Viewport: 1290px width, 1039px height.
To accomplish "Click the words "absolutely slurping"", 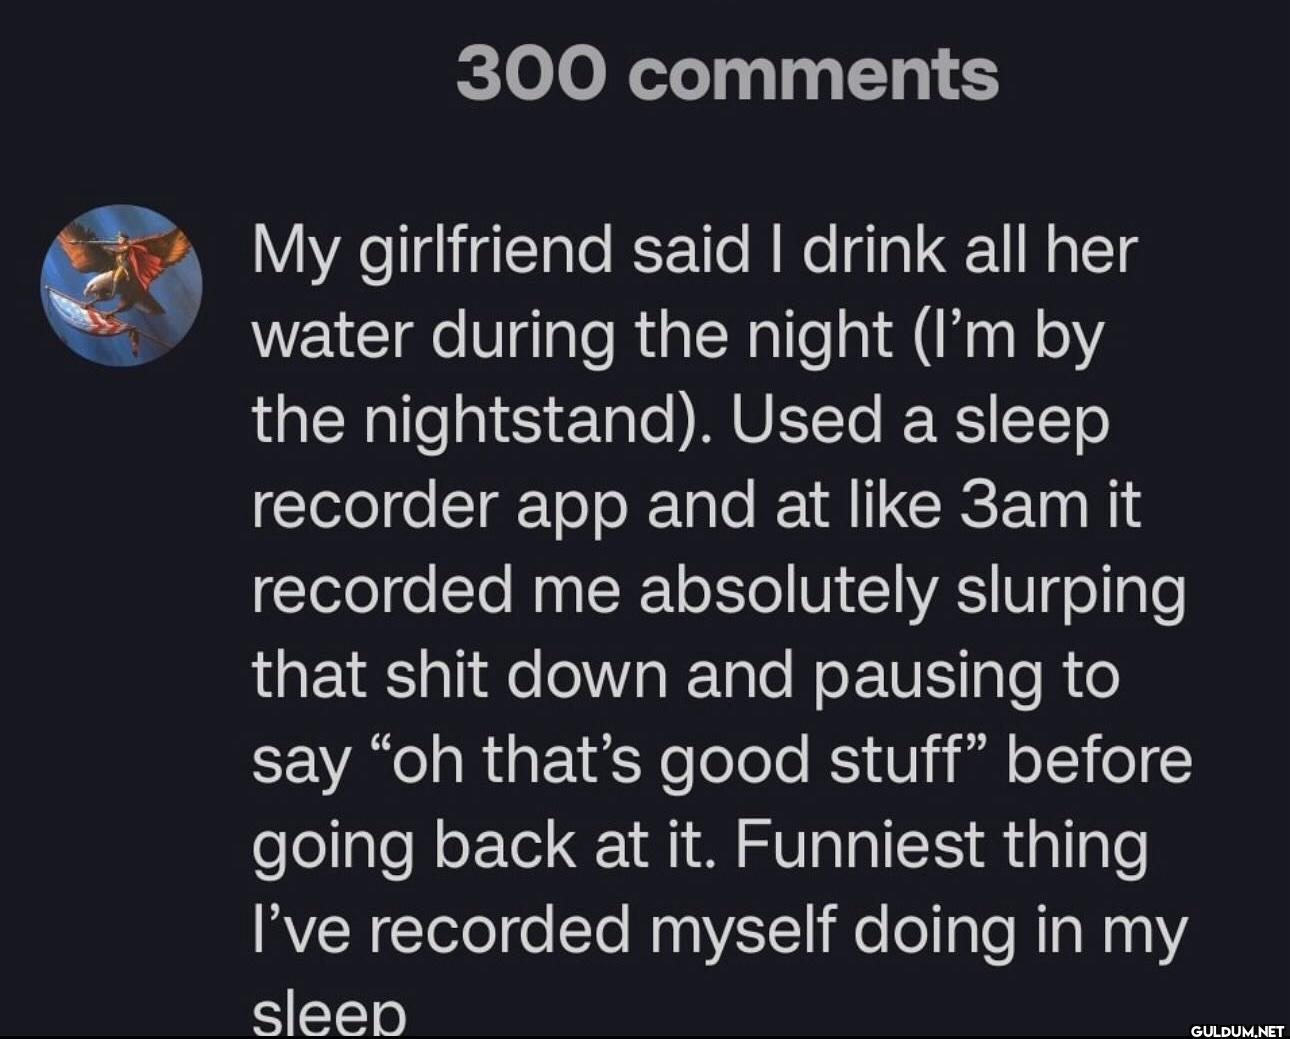I will tap(910, 591).
